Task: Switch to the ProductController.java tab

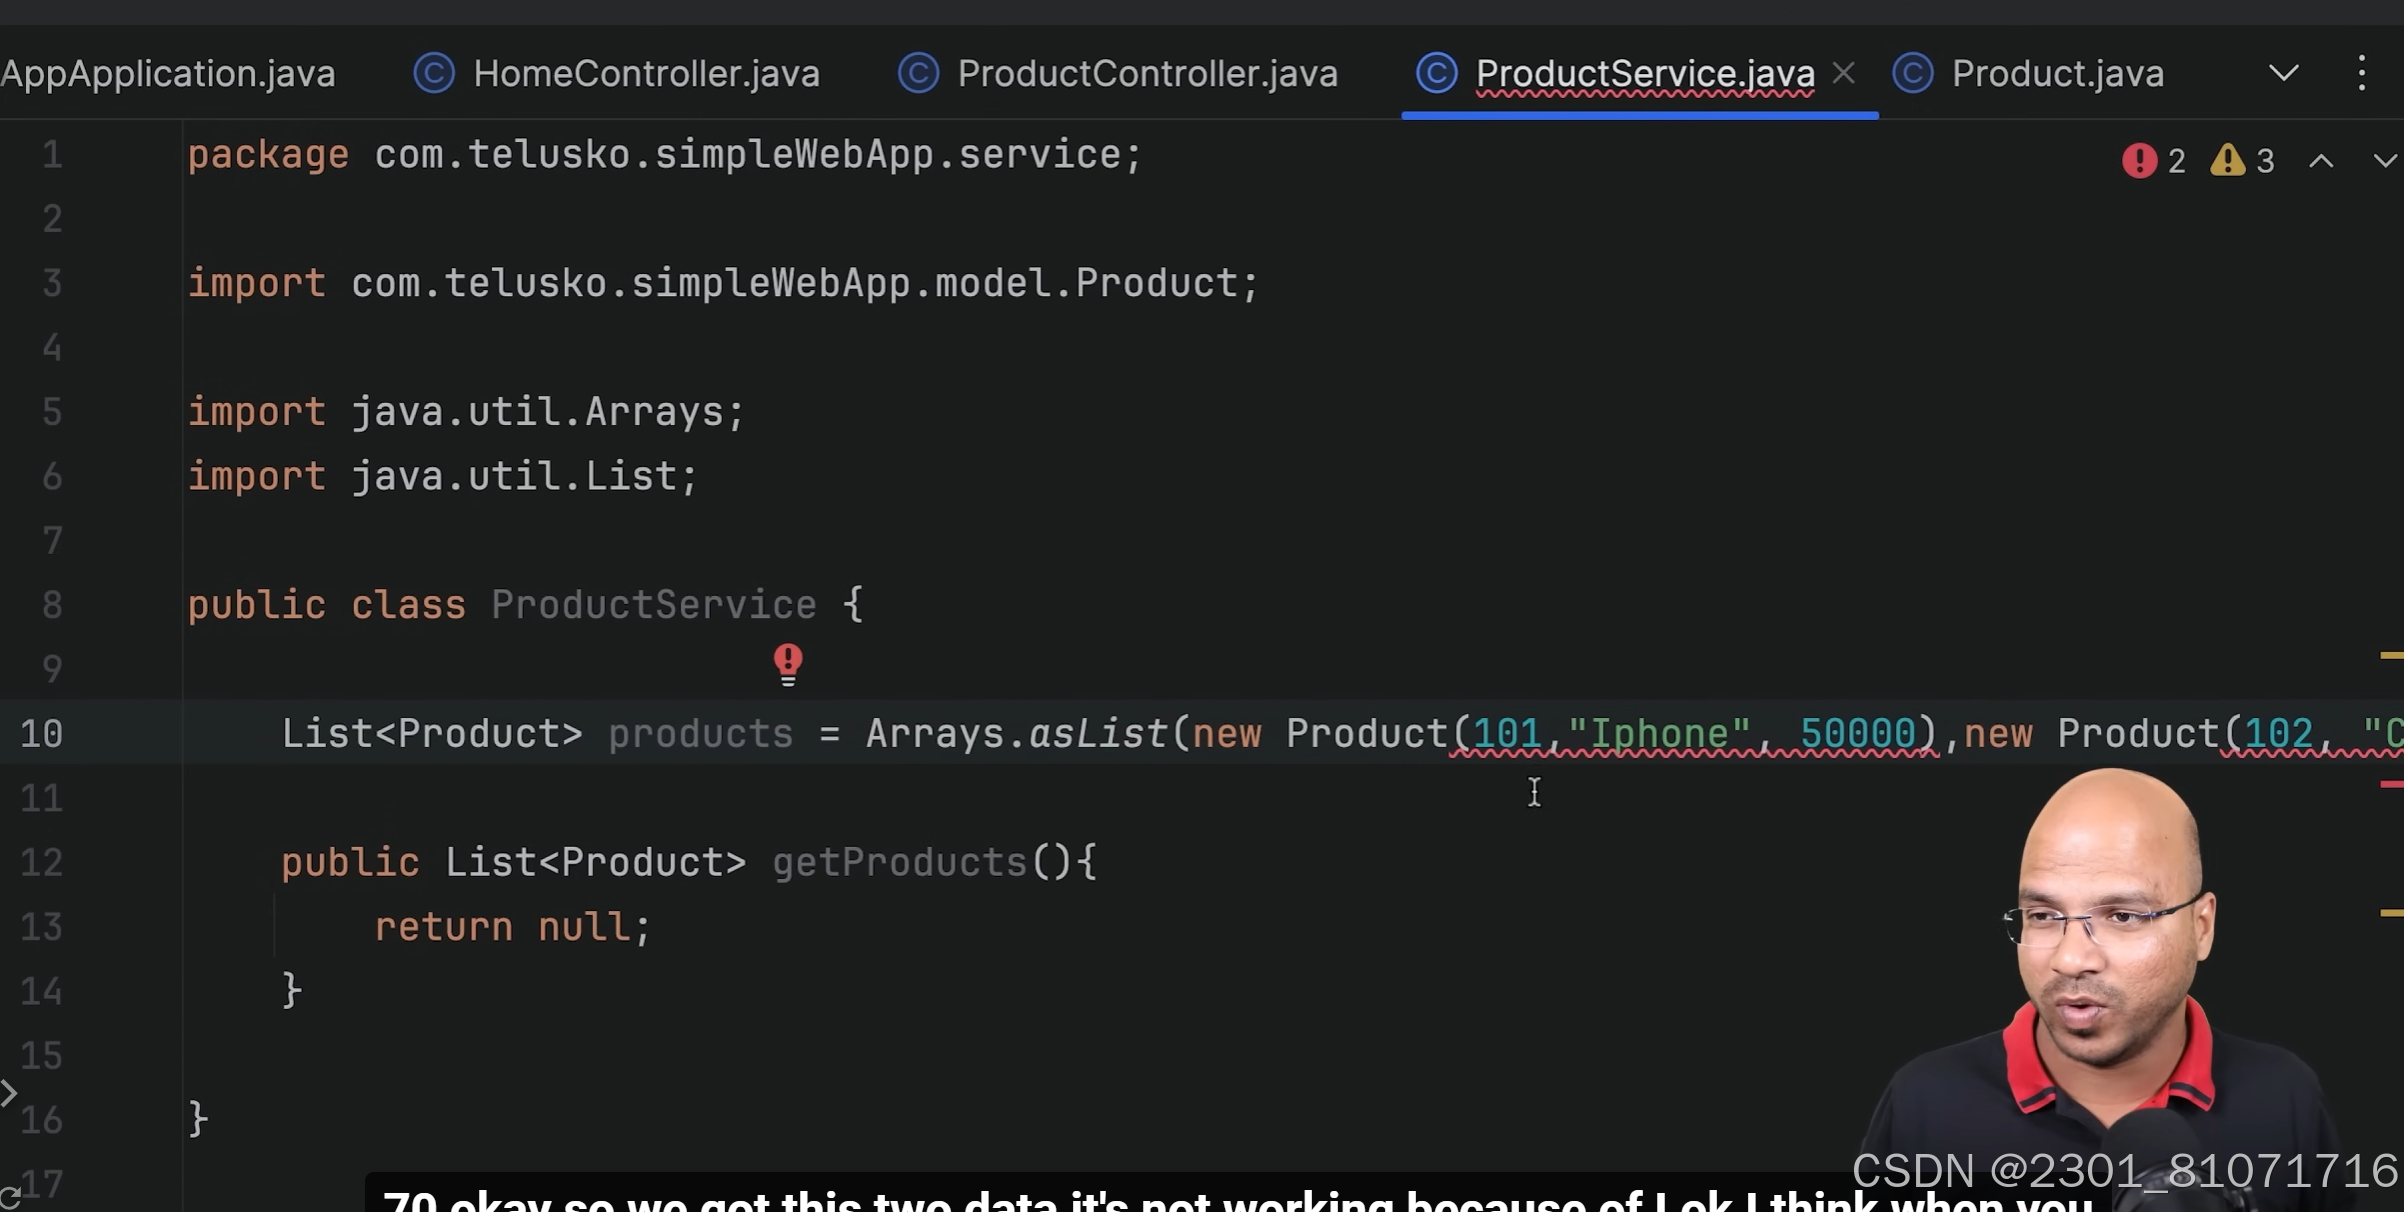Action: [x=1146, y=73]
